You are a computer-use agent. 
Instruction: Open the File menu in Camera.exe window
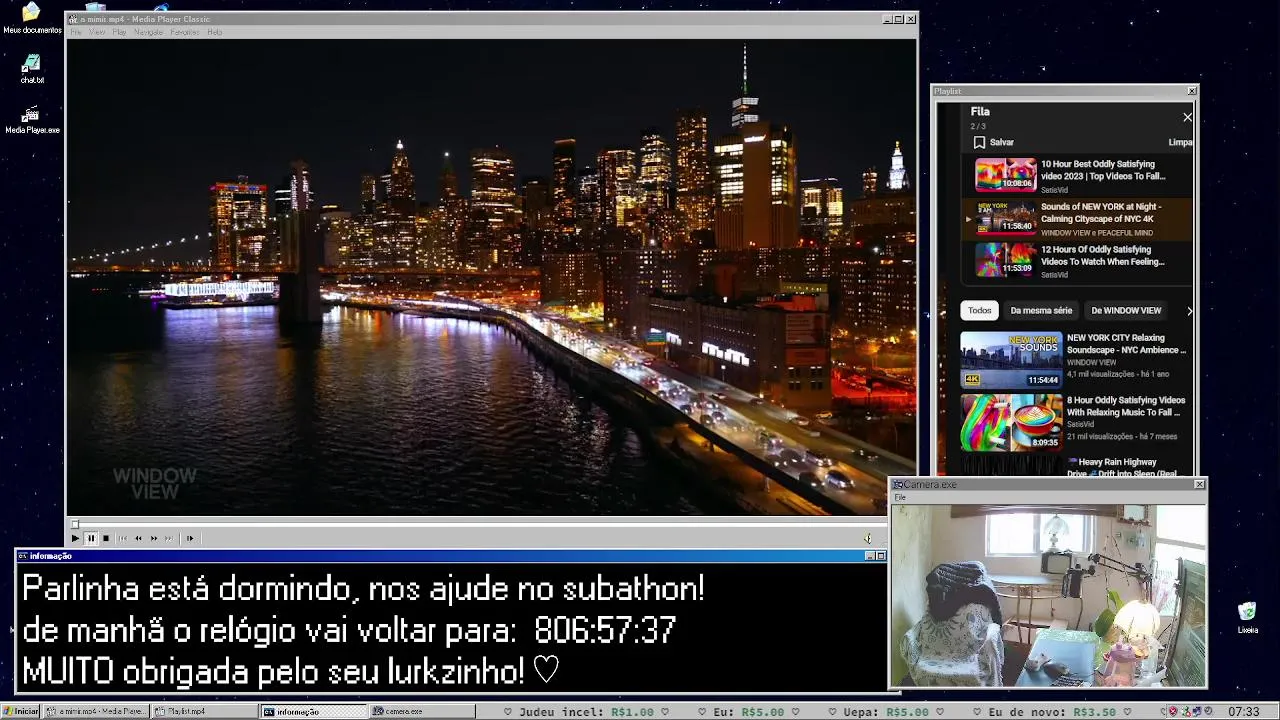(900, 497)
